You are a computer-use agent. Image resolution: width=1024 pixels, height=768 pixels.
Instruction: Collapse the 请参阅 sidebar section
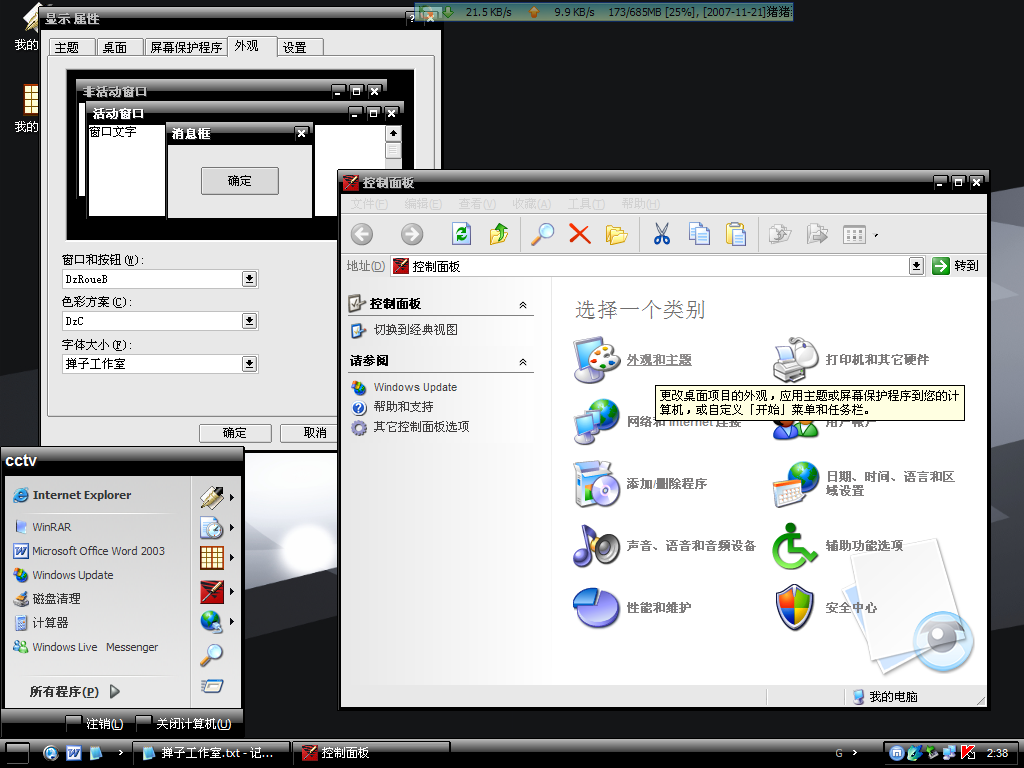click(x=522, y=362)
